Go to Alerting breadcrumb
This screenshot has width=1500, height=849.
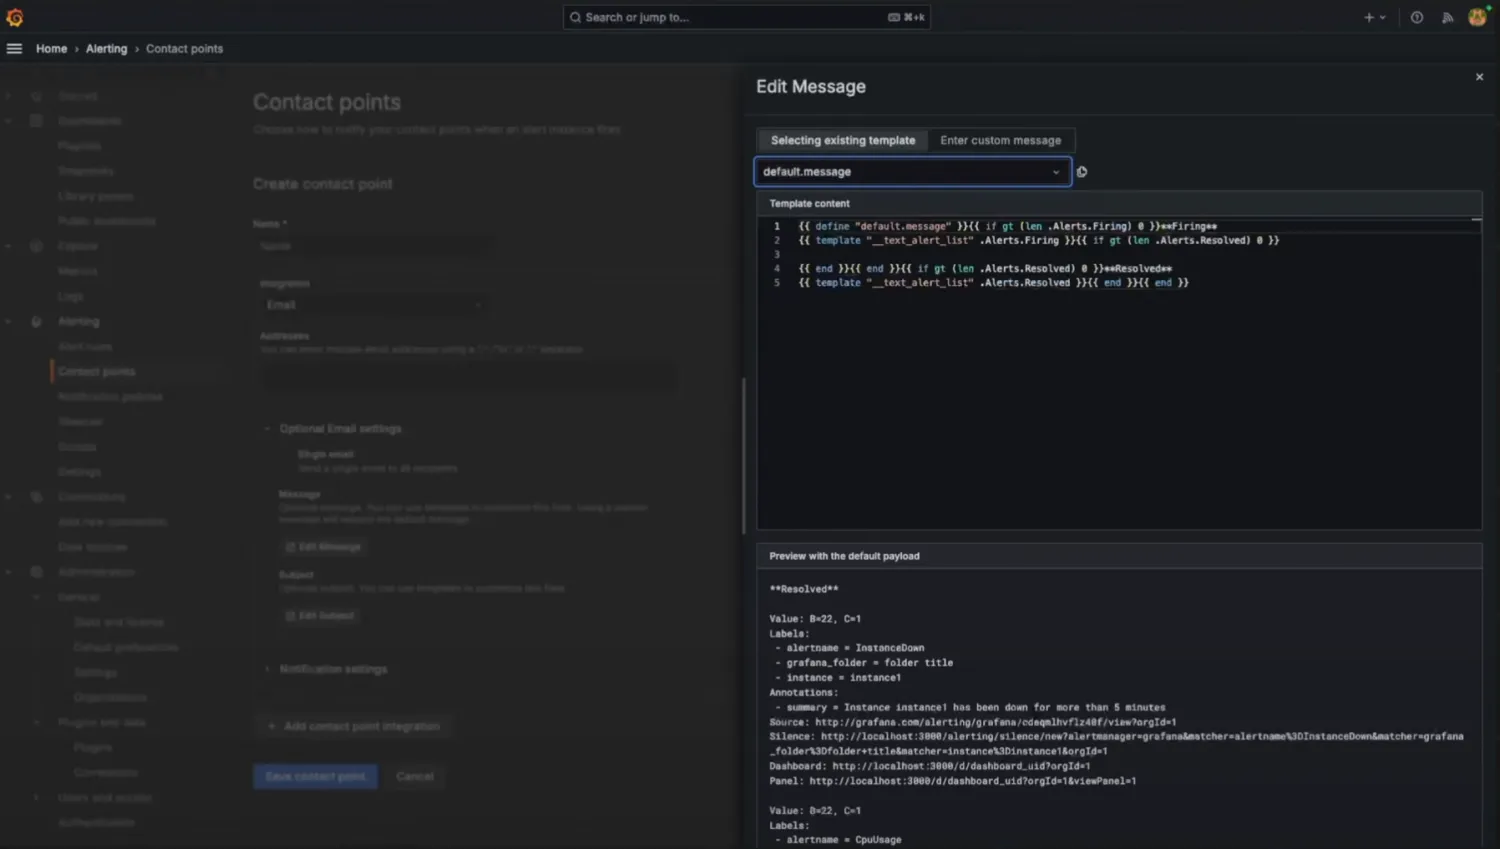(106, 48)
